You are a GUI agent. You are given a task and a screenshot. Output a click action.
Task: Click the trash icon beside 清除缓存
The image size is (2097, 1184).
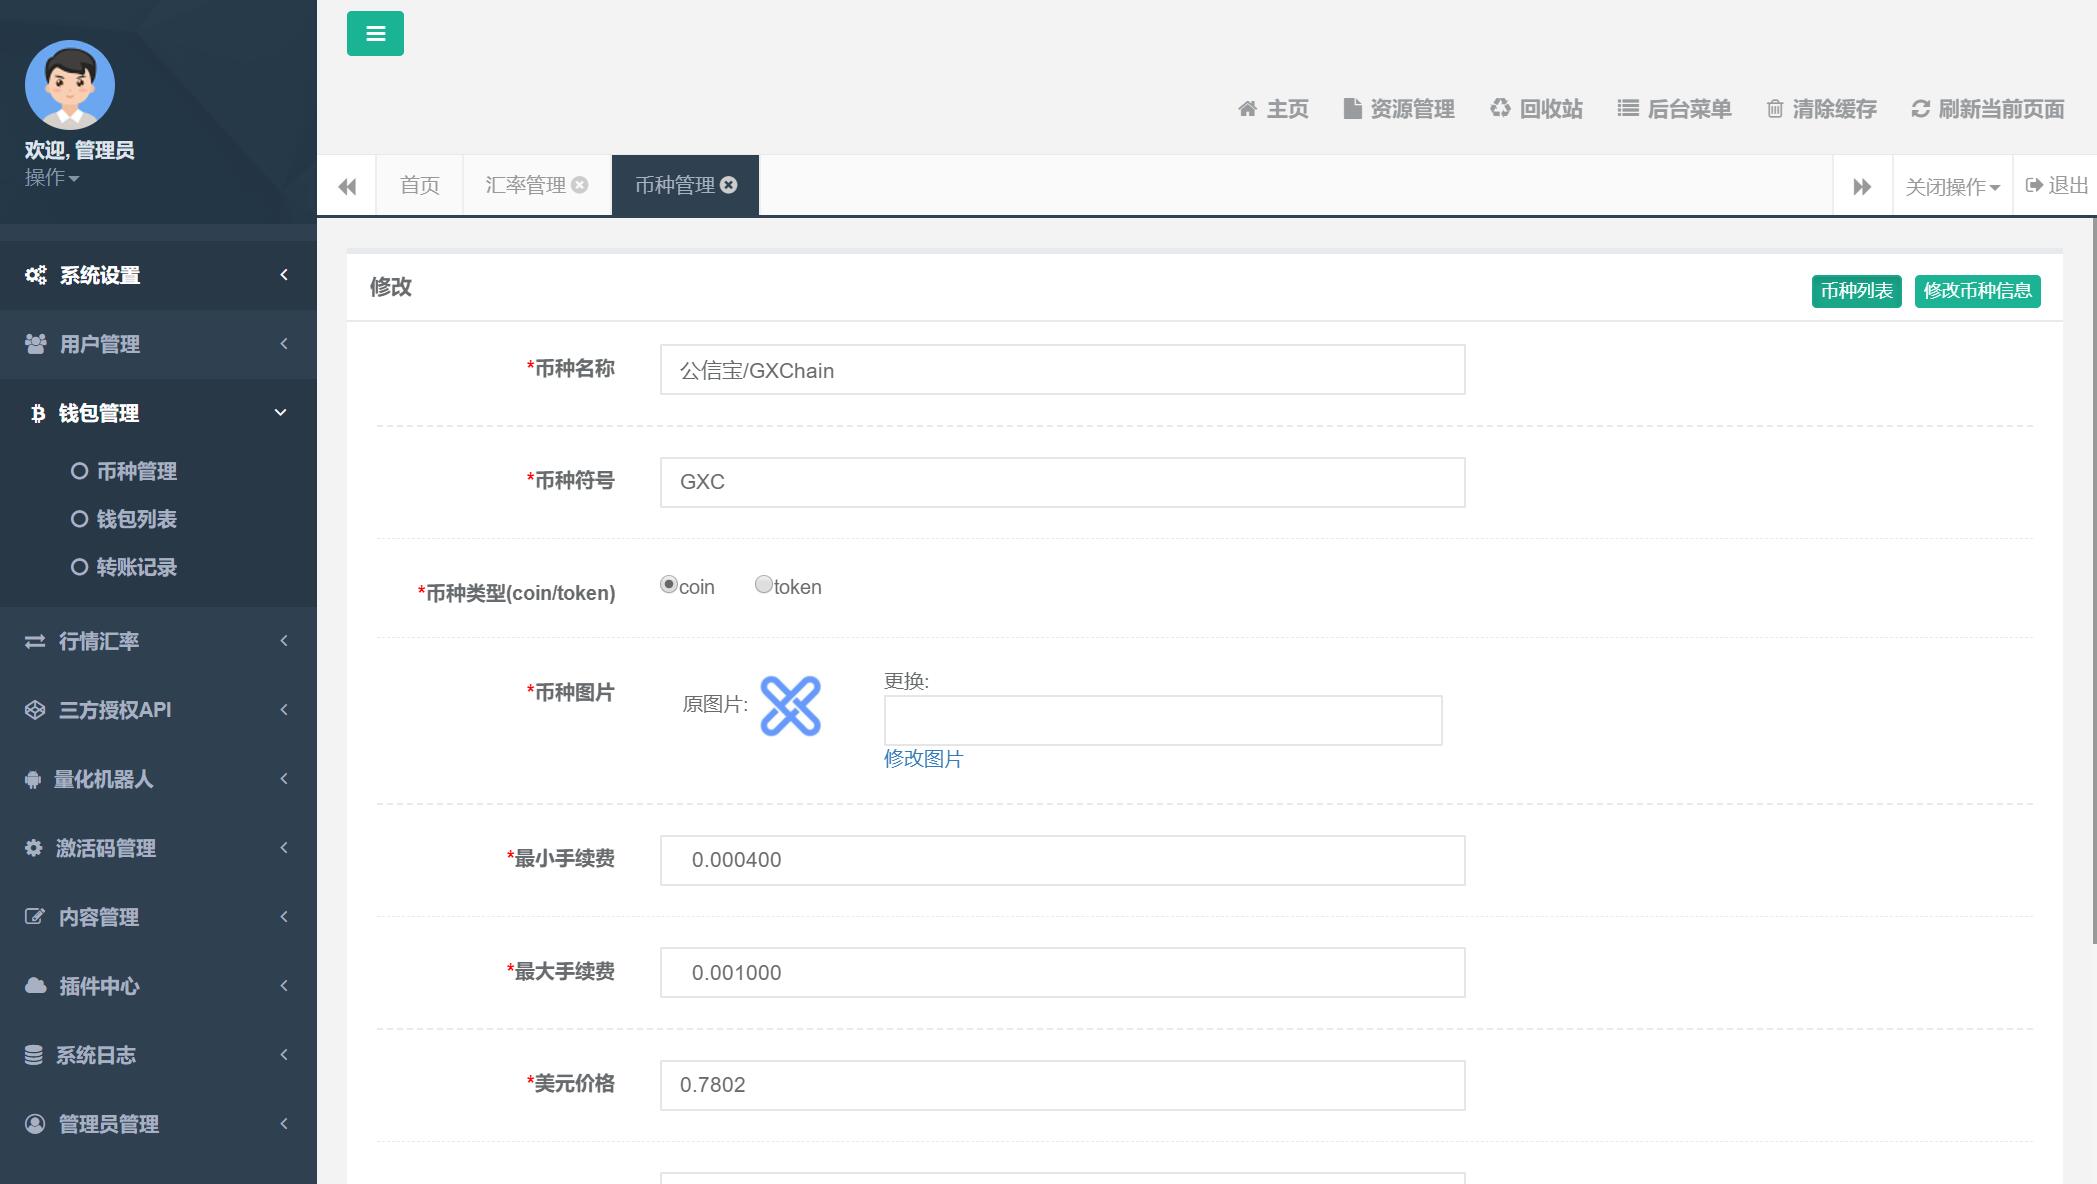(x=1775, y=109)
